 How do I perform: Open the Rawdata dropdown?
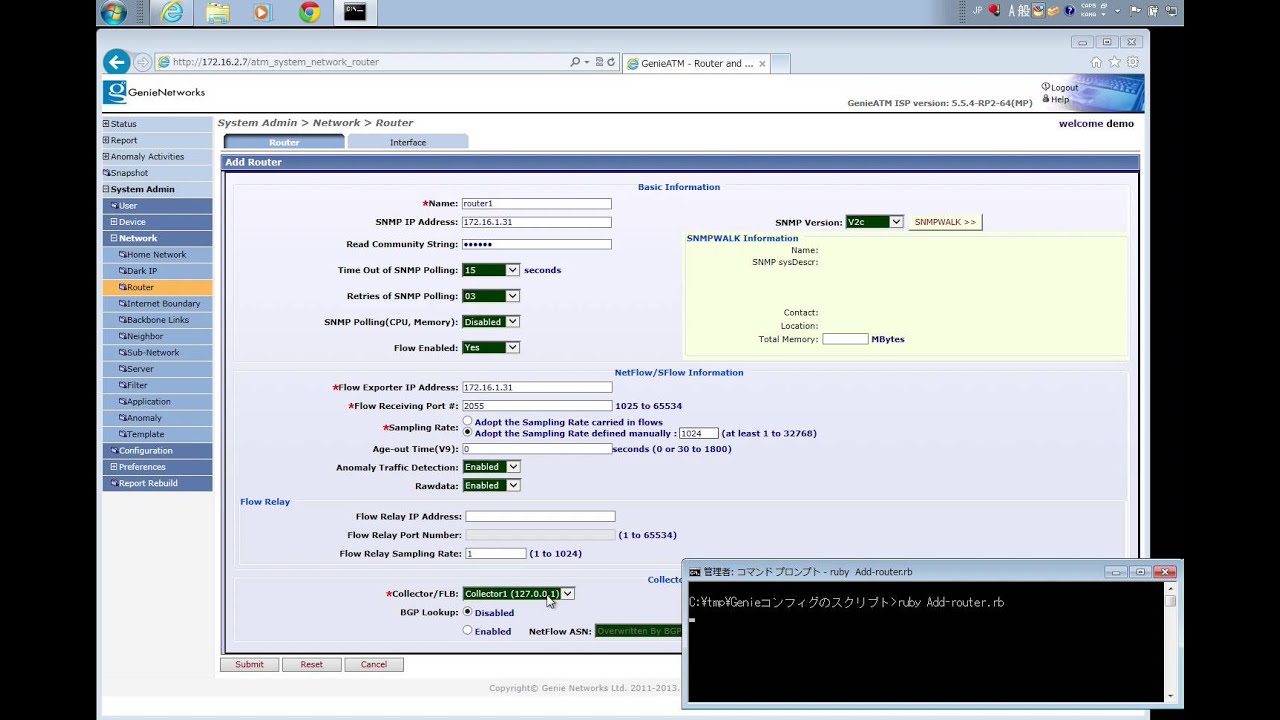tap(491, 486)
